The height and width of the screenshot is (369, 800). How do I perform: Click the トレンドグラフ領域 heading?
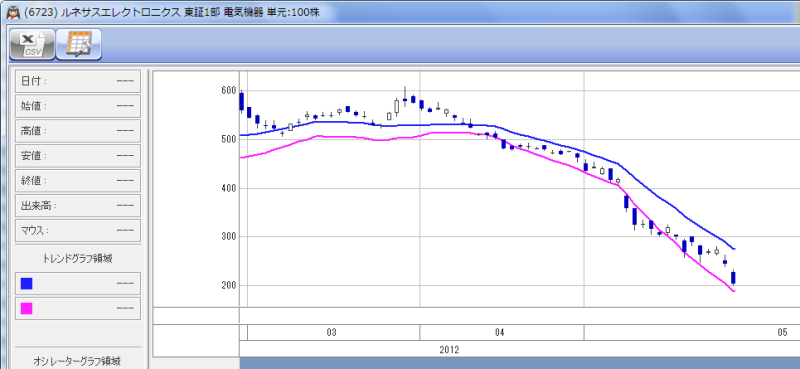(x=78, y=259)
